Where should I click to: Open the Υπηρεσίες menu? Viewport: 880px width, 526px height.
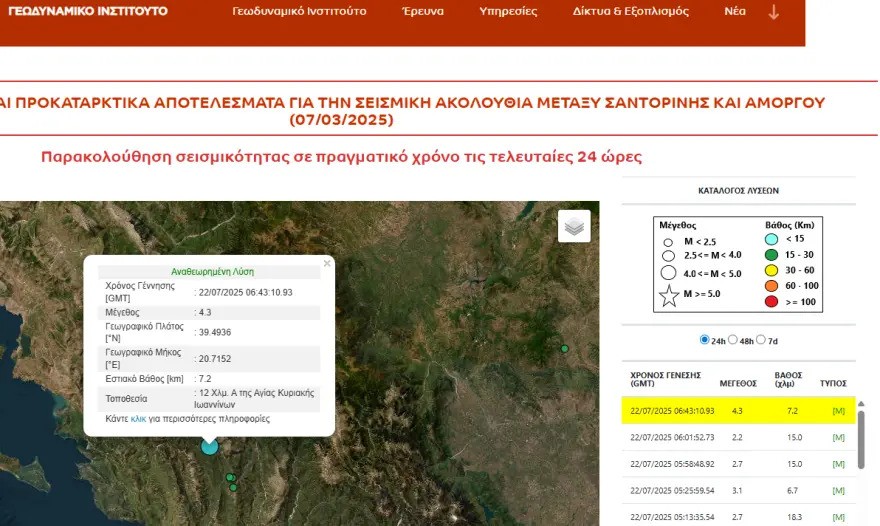point(508,11)
